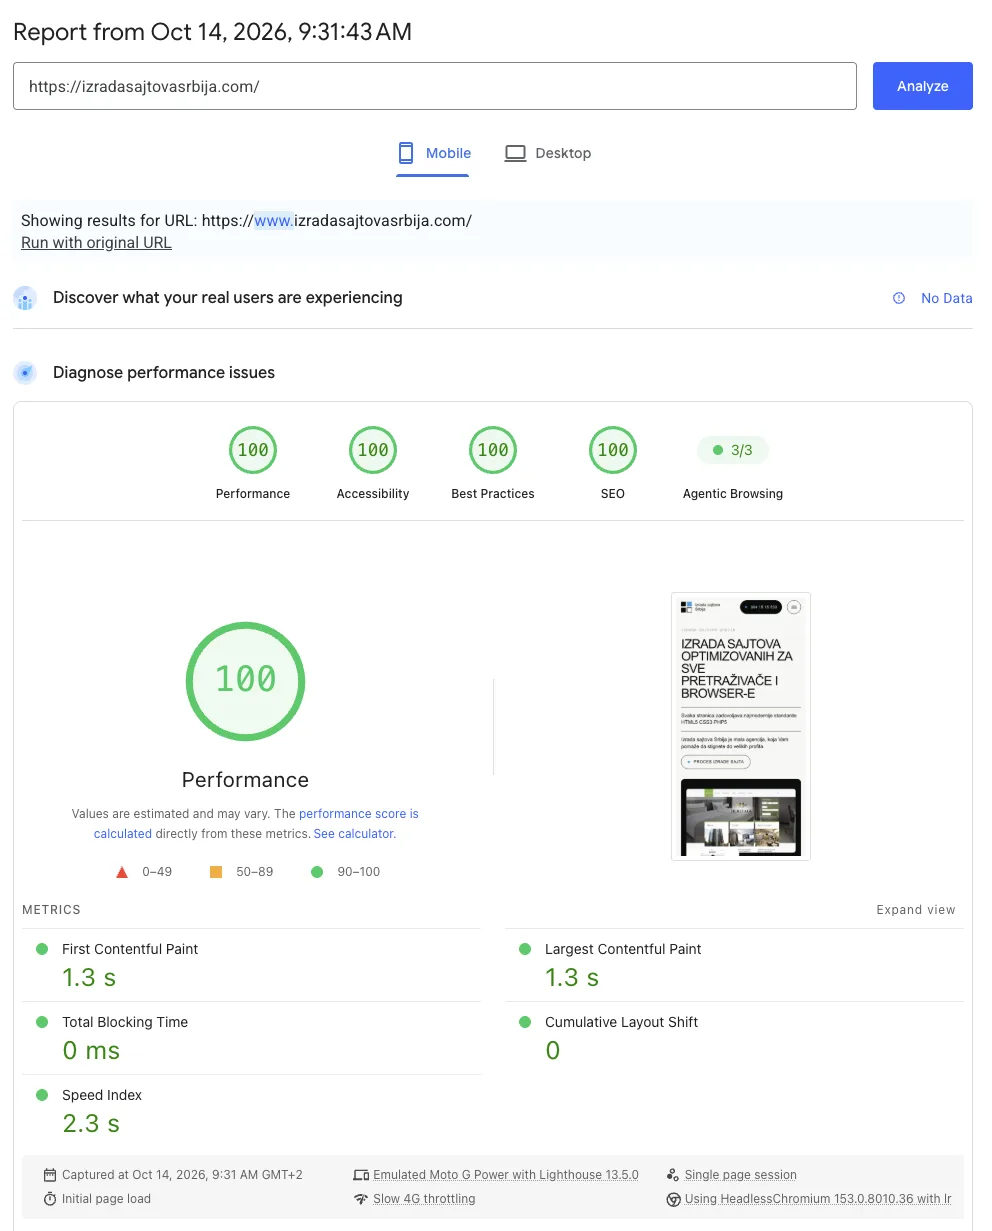Click Slow 4G throttling text
The width and height of the screenshot is (992, 1231).
424,1199
